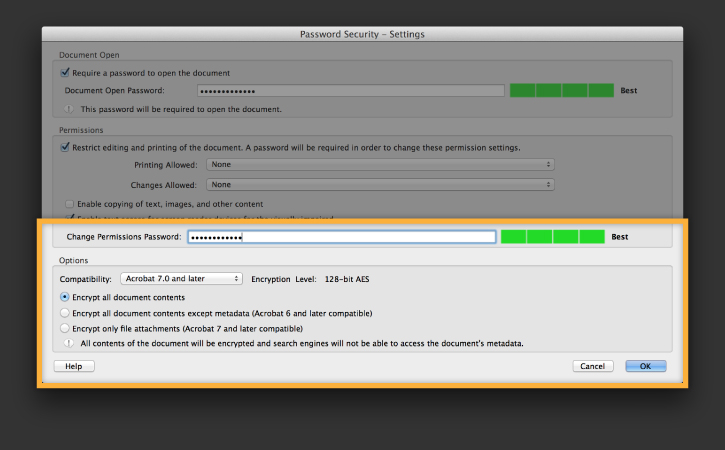Click the Cancel button

593,366
